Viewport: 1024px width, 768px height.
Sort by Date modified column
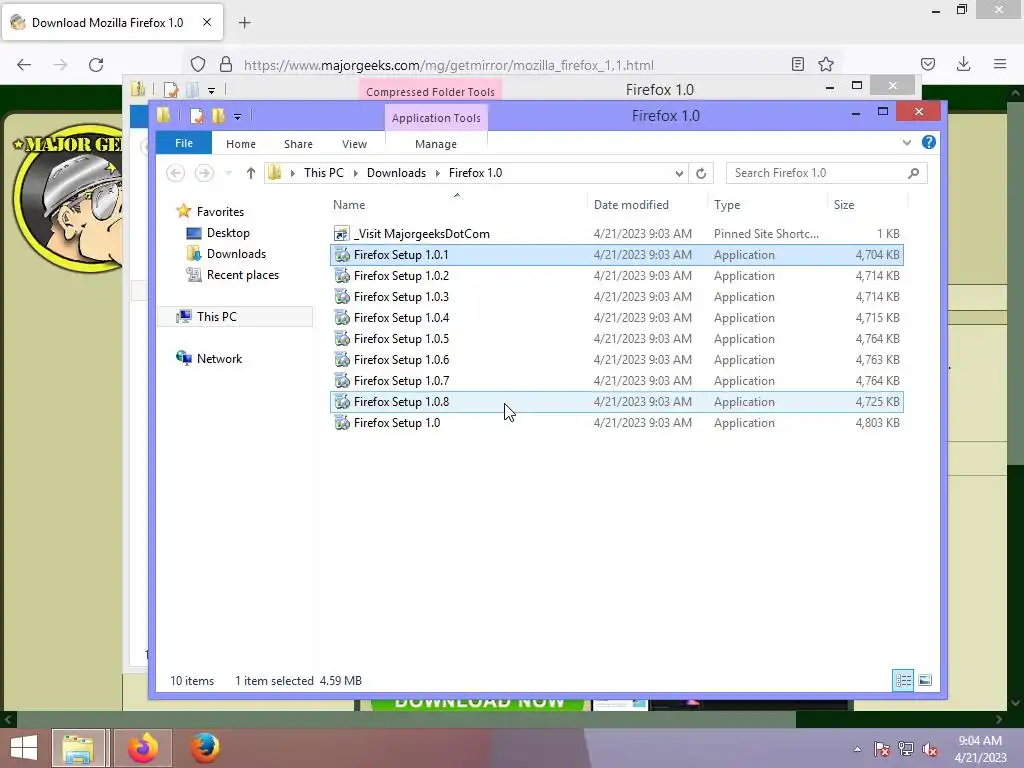click(x=631, y=204)
